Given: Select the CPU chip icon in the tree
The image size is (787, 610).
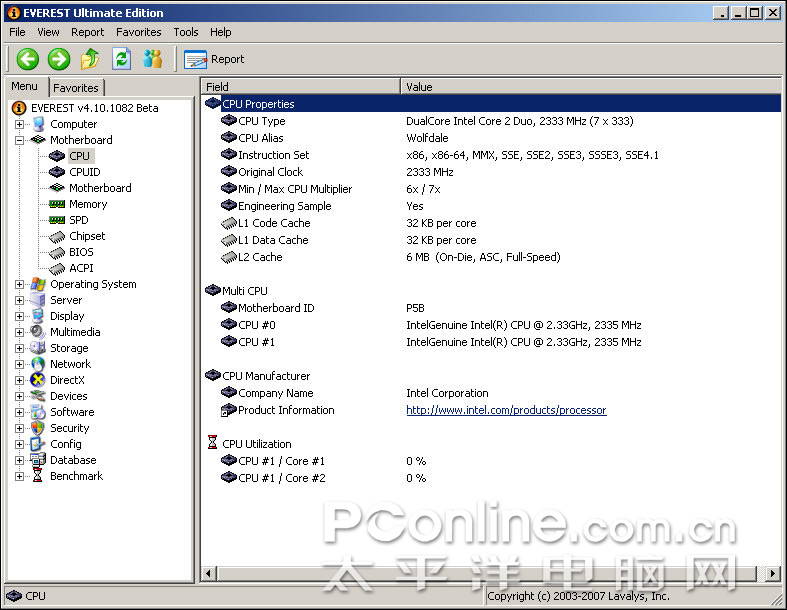Looking at the screenshot, I should tap(57, 156).
